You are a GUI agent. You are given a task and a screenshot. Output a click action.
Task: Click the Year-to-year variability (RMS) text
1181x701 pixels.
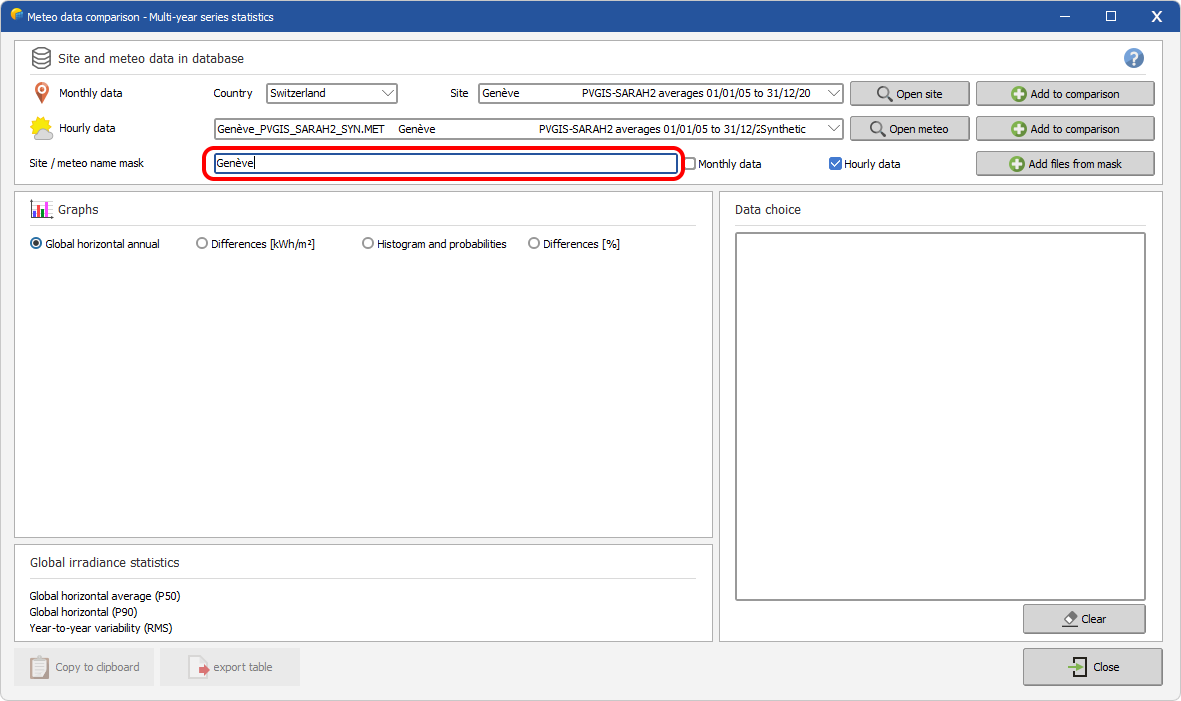coord(101,628)
